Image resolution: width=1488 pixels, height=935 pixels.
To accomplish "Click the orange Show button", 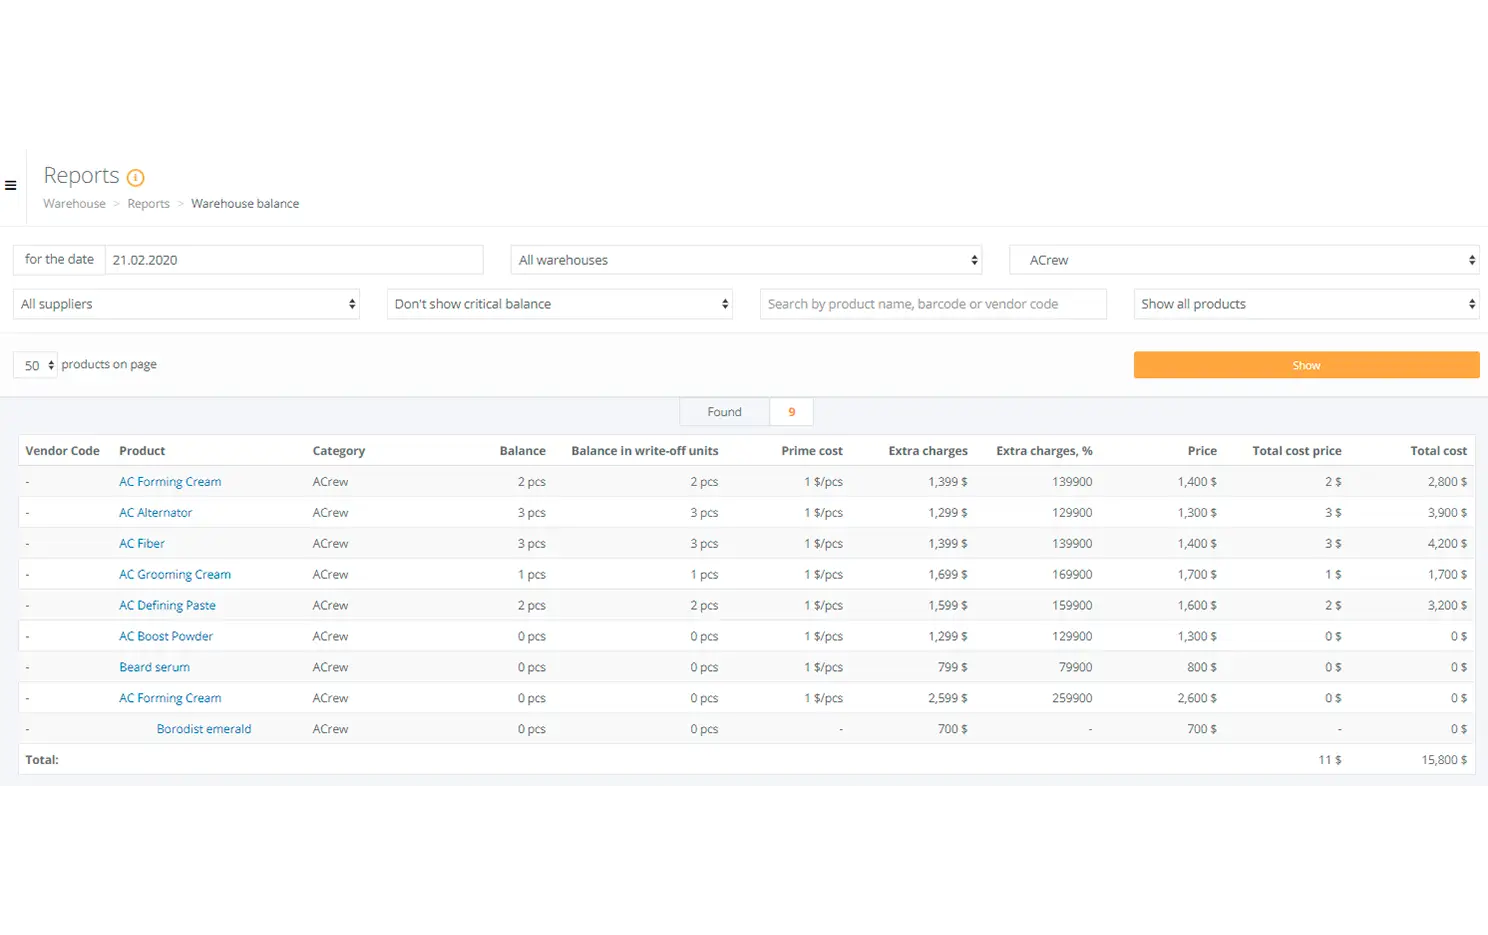I will tap(1306, 365).
